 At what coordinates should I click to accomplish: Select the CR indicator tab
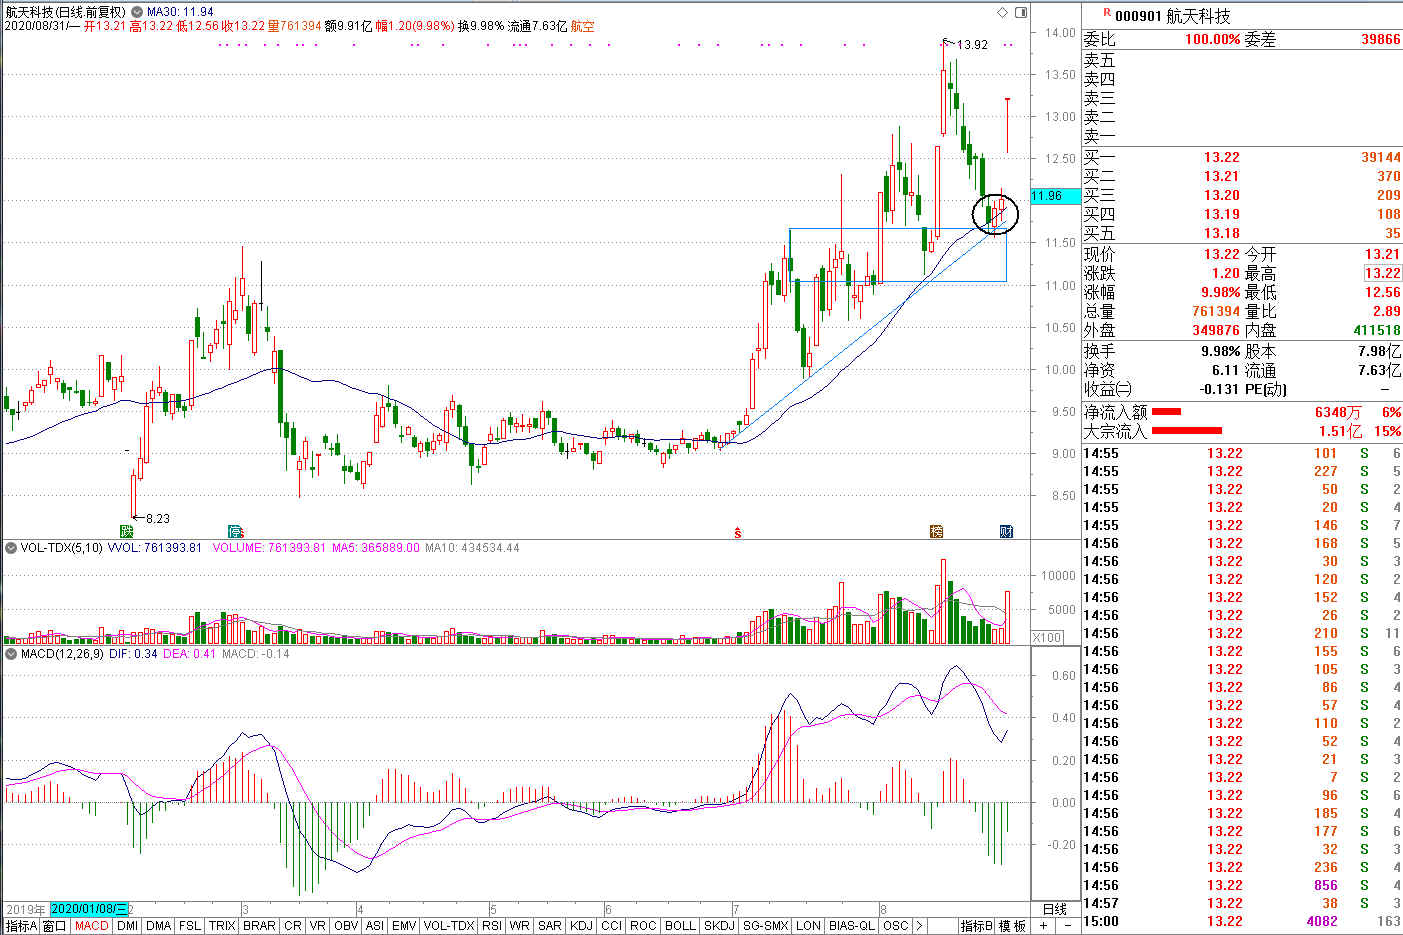click(292, 926)
